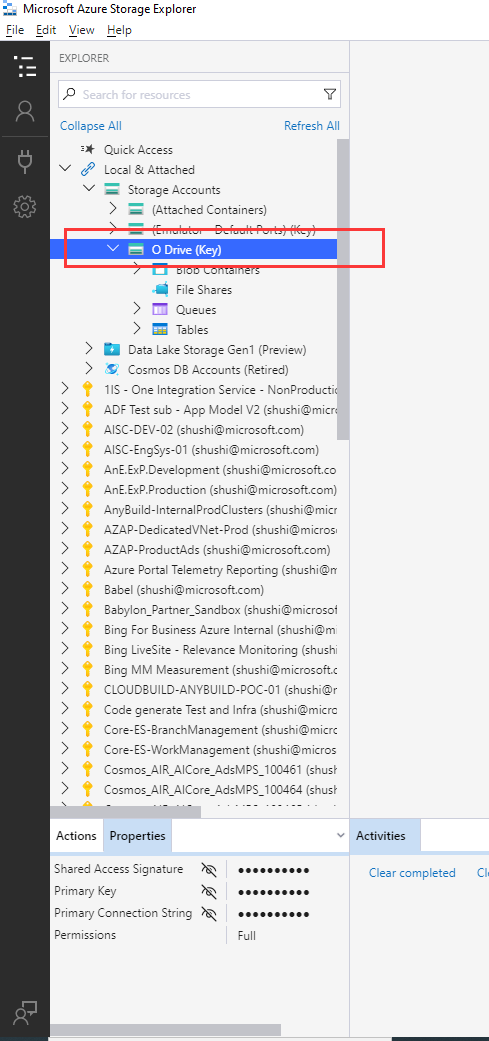Open the Explorer view in the sidebar
The image size is (489, 1041).
pyautogui.click(x=25, y=66)
